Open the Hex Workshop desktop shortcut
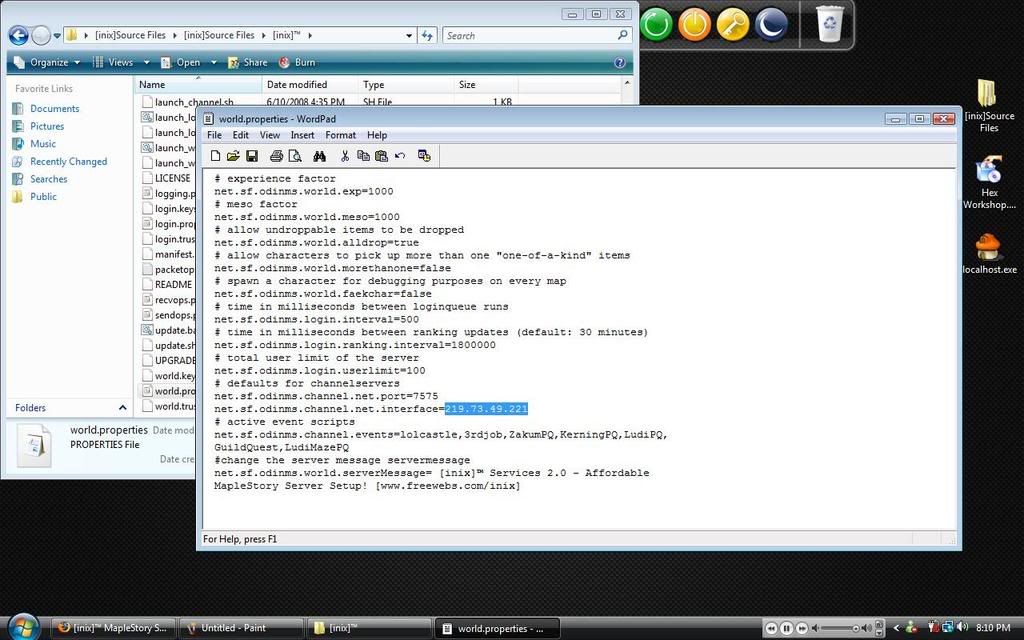The height and width of the screenshot is (640, 1024). (x=989, y=182)
